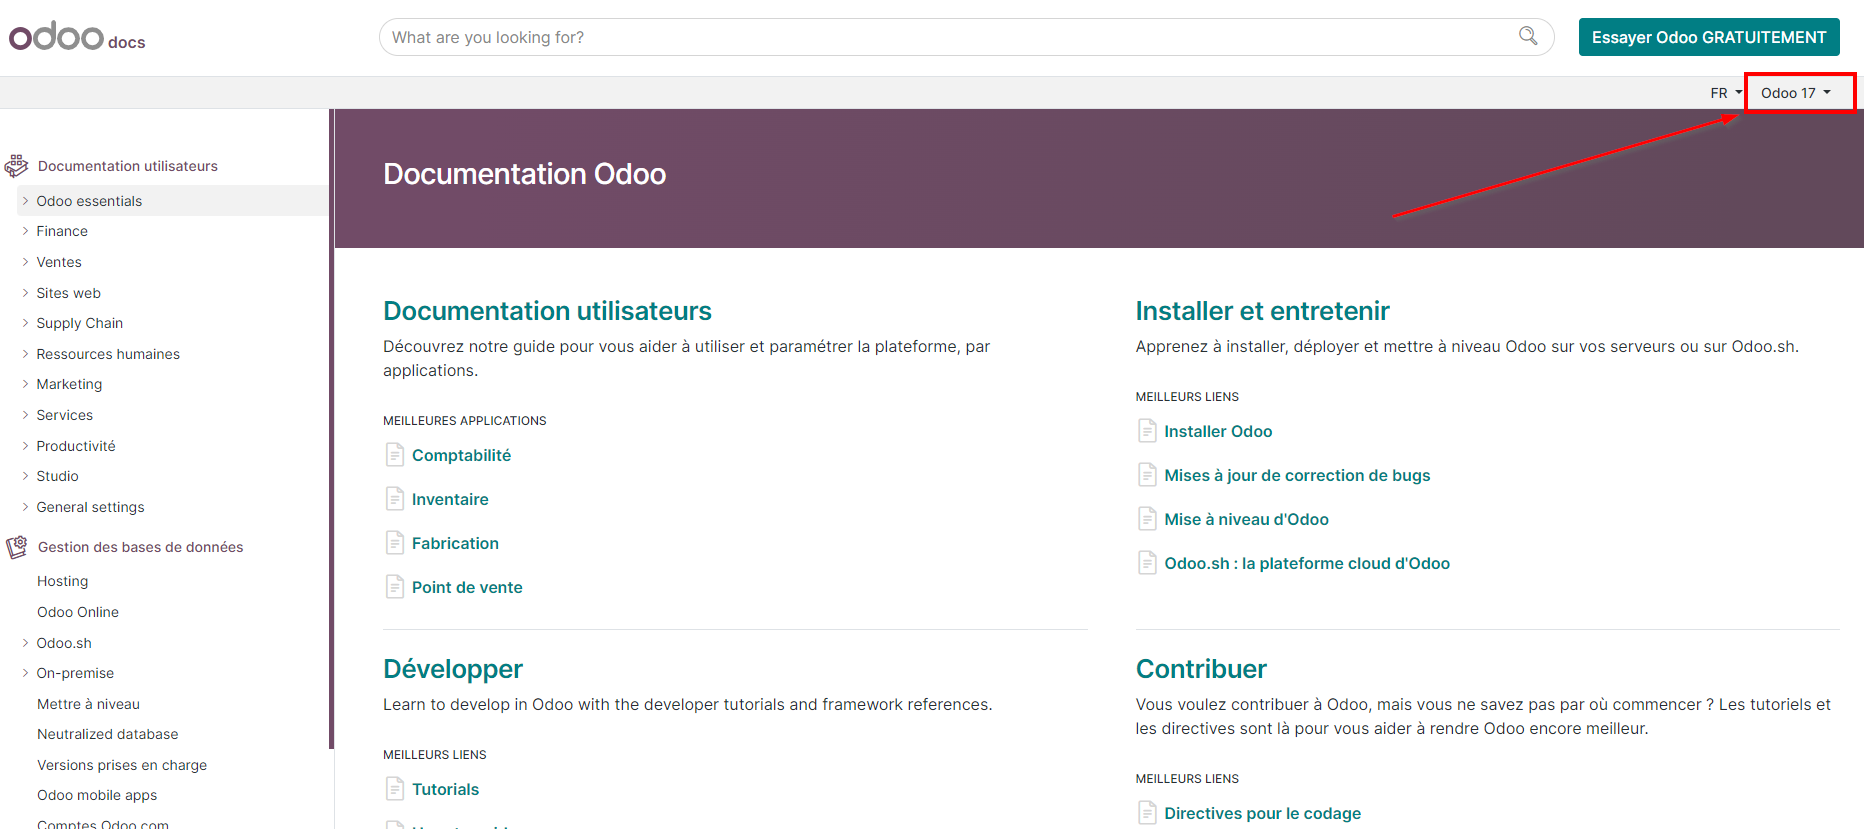Image resolution: width=1864 pixels, height=829 pixels.
Task: Open Odoo mobile apps sidebar entry
Action: point(97,795)
